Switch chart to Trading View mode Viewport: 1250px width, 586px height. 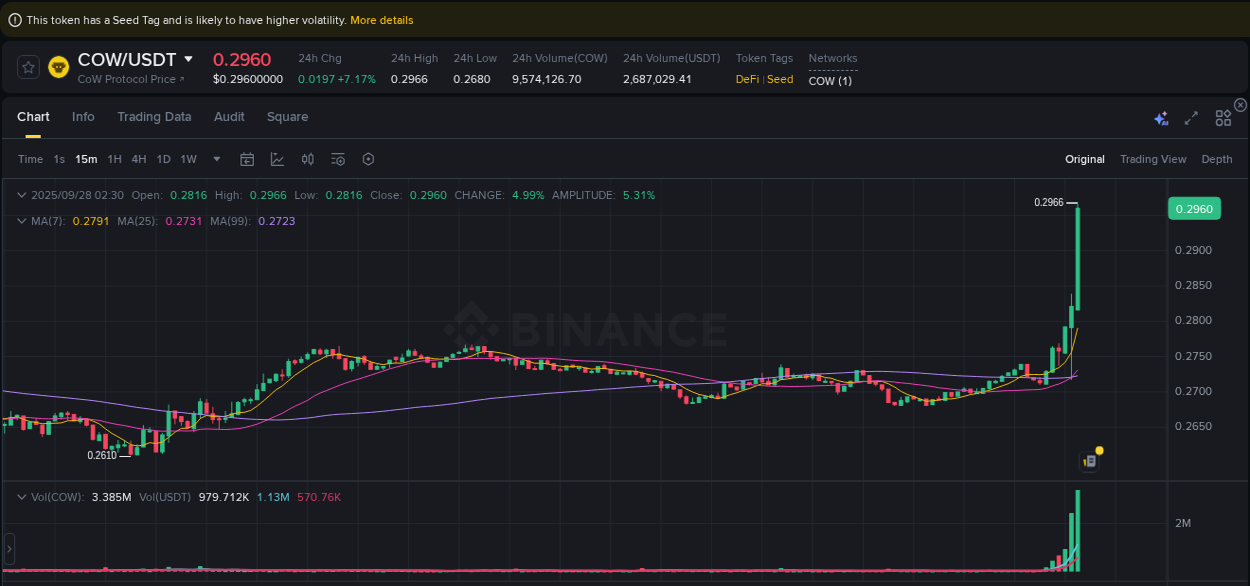(x=1153, y=159)
